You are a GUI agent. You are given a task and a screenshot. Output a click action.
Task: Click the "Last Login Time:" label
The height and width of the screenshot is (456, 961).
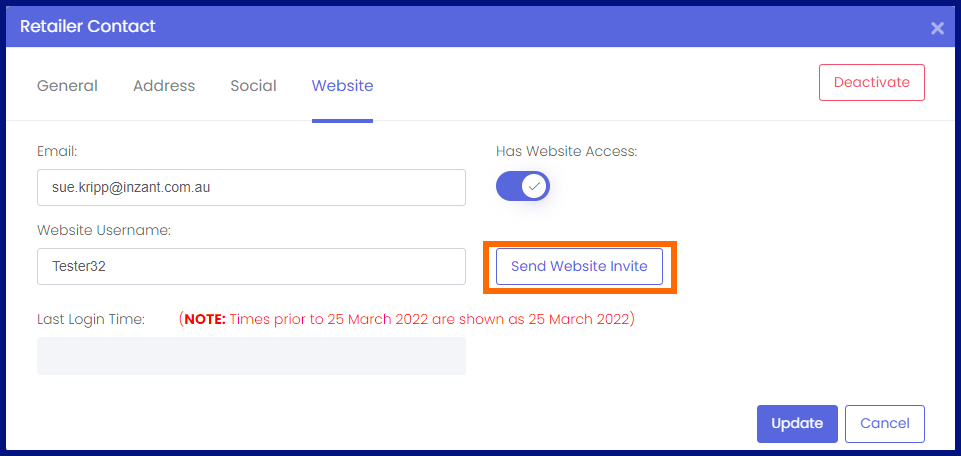tap(91, 319)
